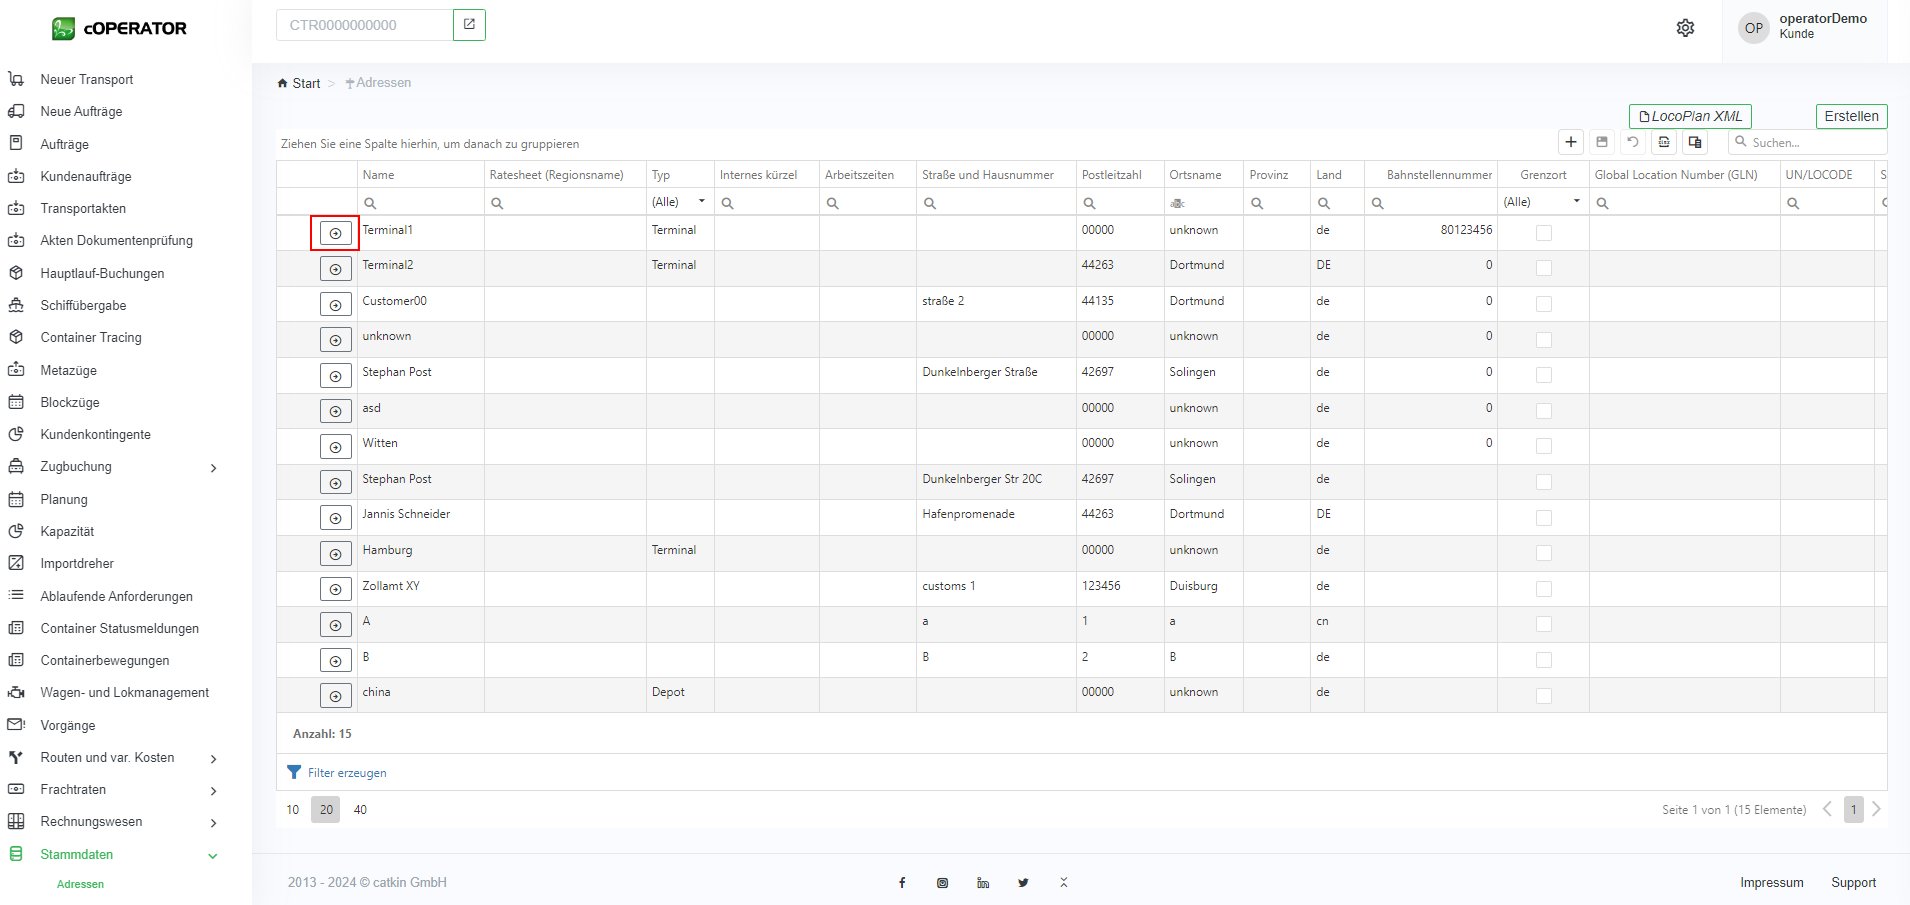
Task: Toggle Grenzort checkbox for Terminal1 row
Action: coord(1543,233)
